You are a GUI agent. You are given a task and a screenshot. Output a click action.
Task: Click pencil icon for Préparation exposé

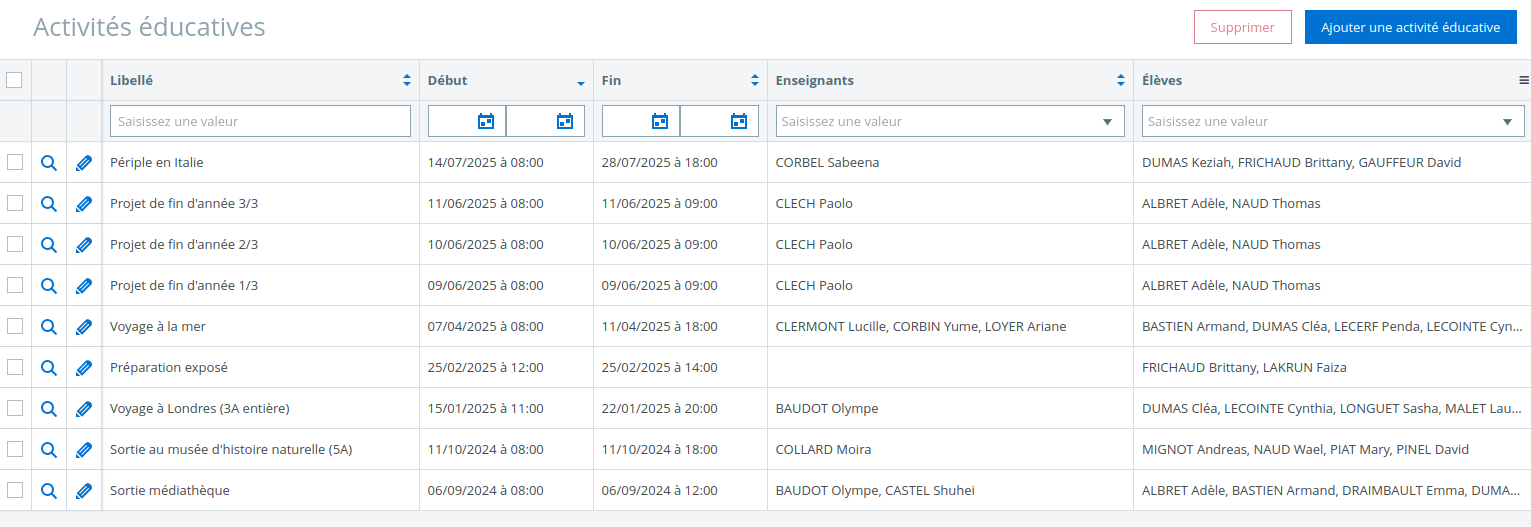(x=84, y=367)
